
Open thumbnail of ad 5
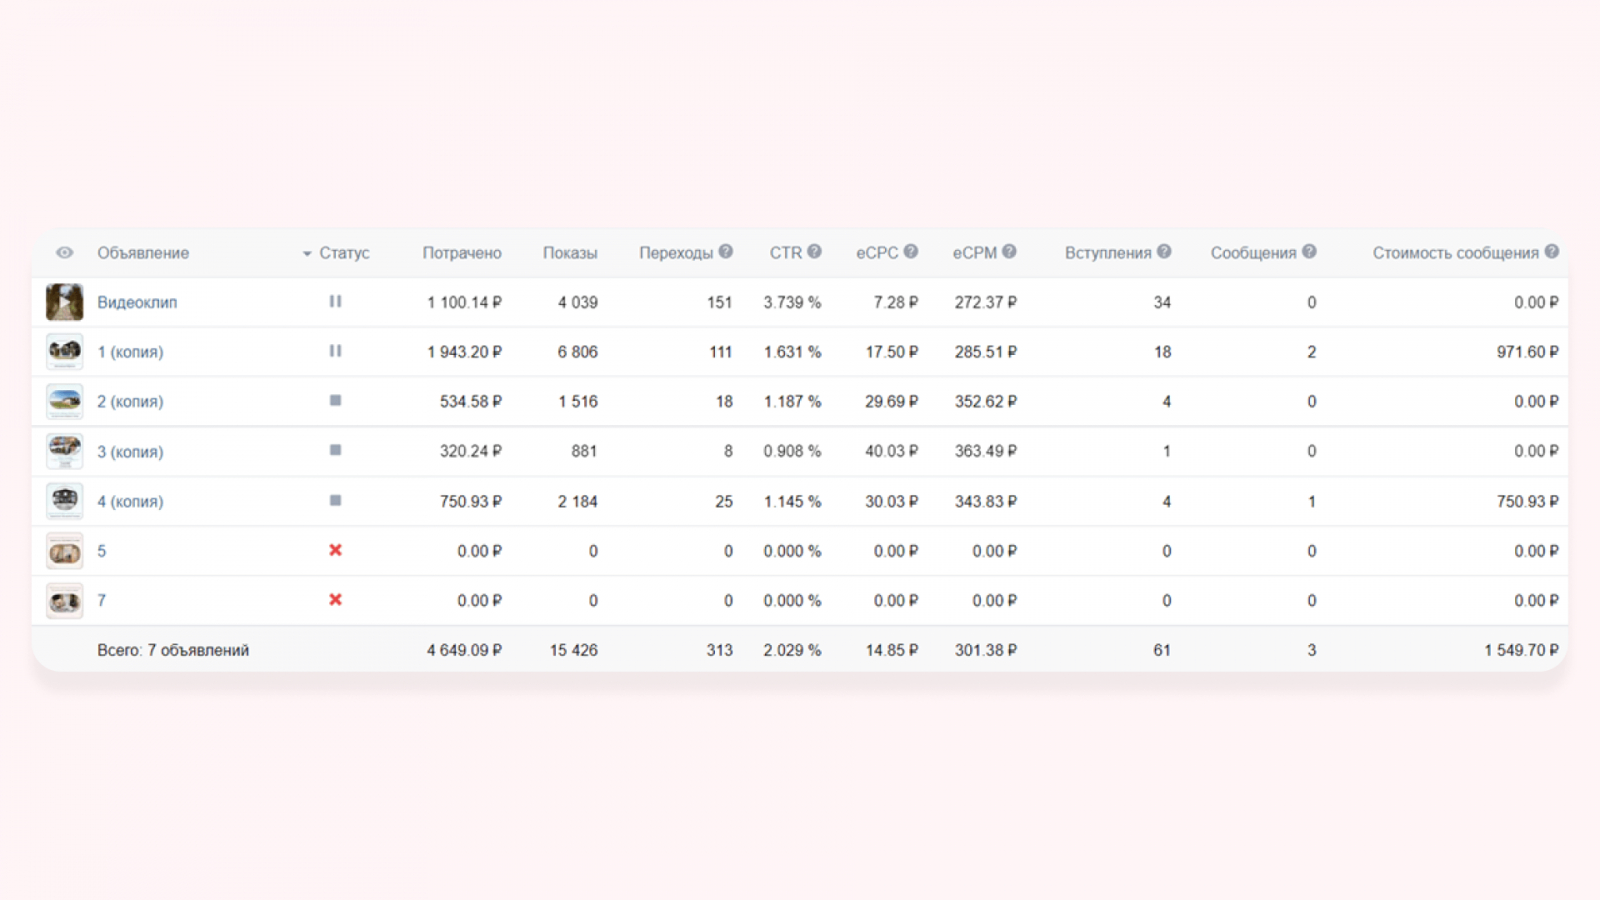click(64, 551)
